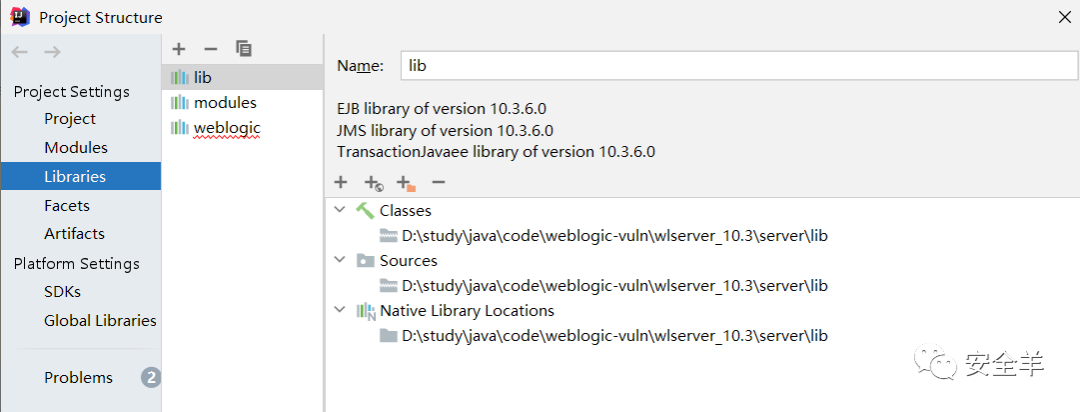Click the Native Library Locations icon
Viewport: 1080px width, 412px height.
pos(366,311)
